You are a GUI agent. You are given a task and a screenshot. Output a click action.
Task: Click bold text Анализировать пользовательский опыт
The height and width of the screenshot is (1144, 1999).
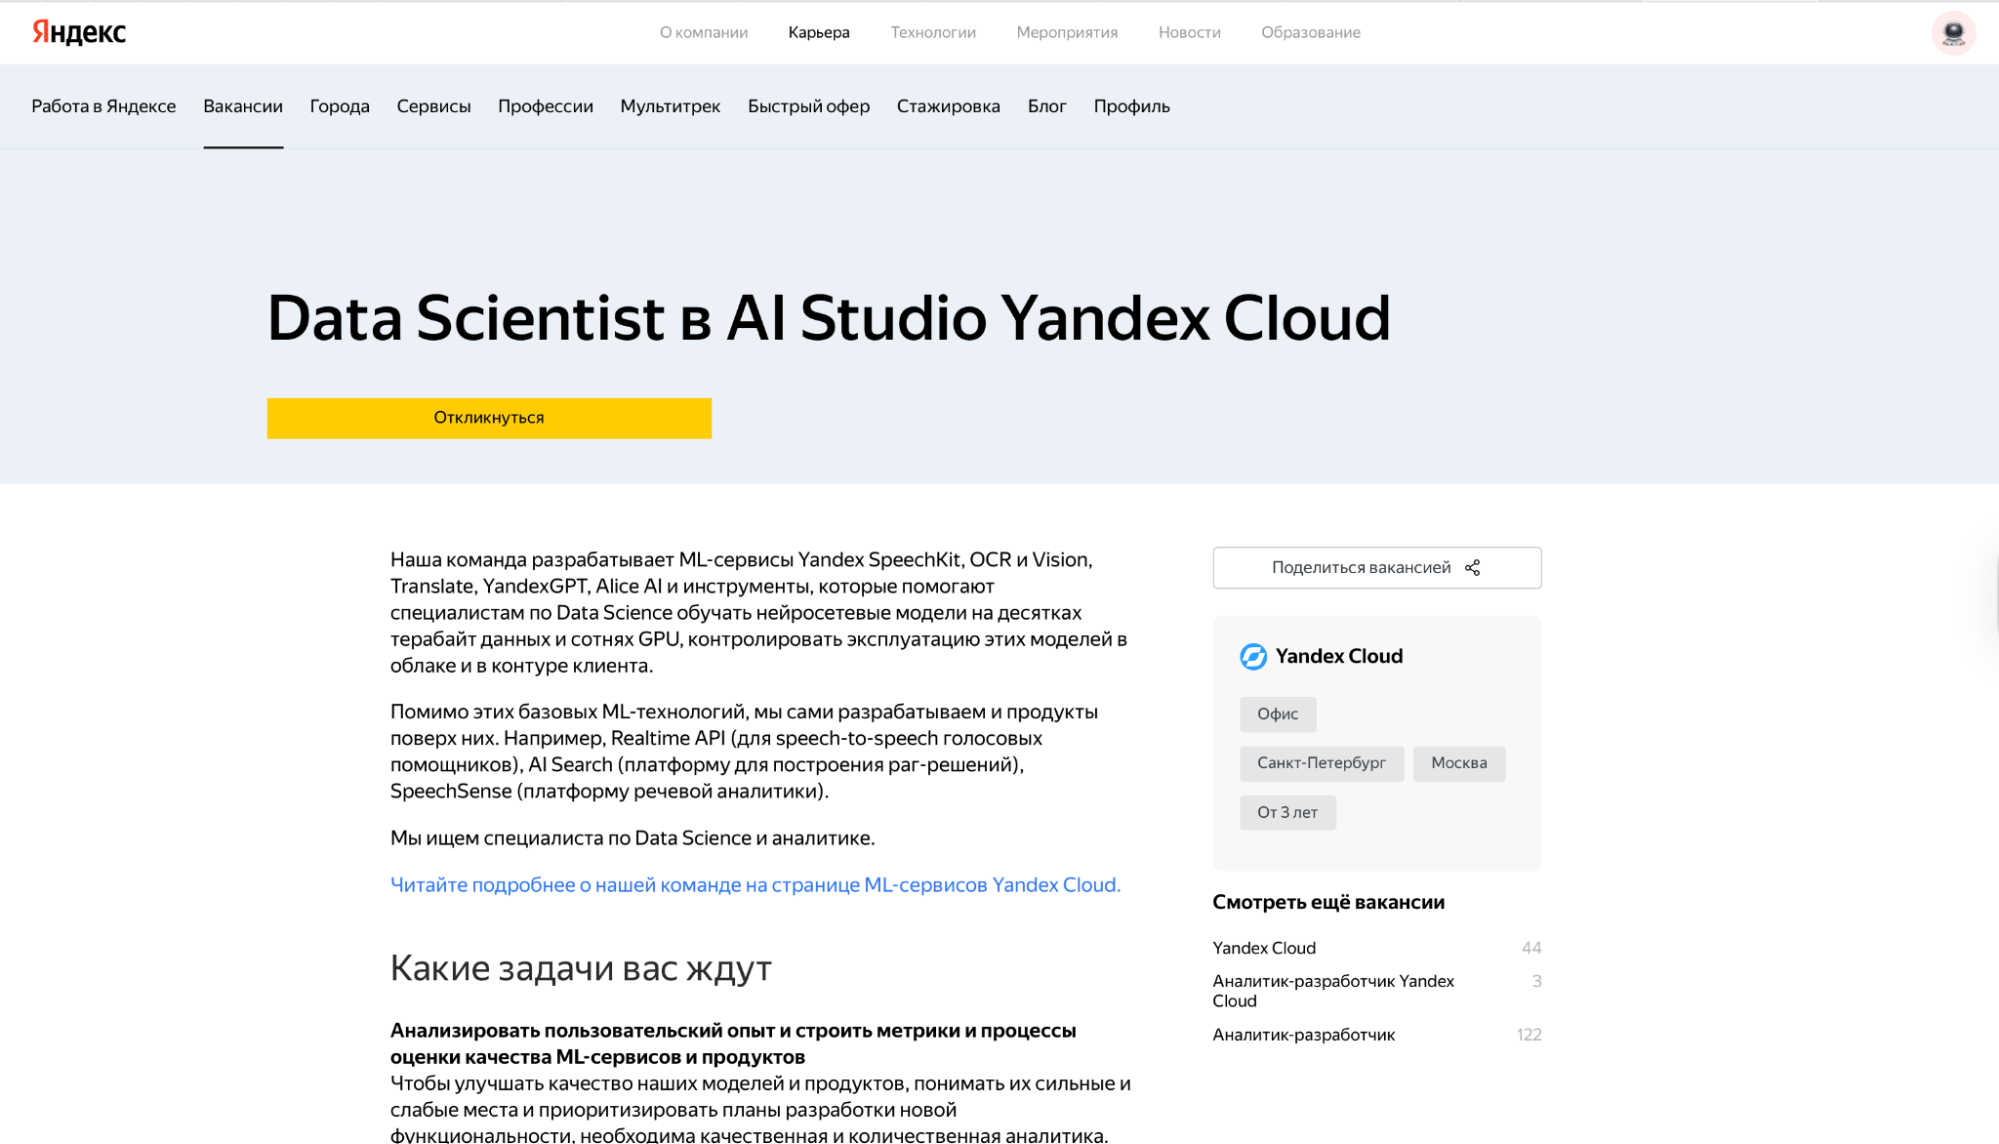733,1043
